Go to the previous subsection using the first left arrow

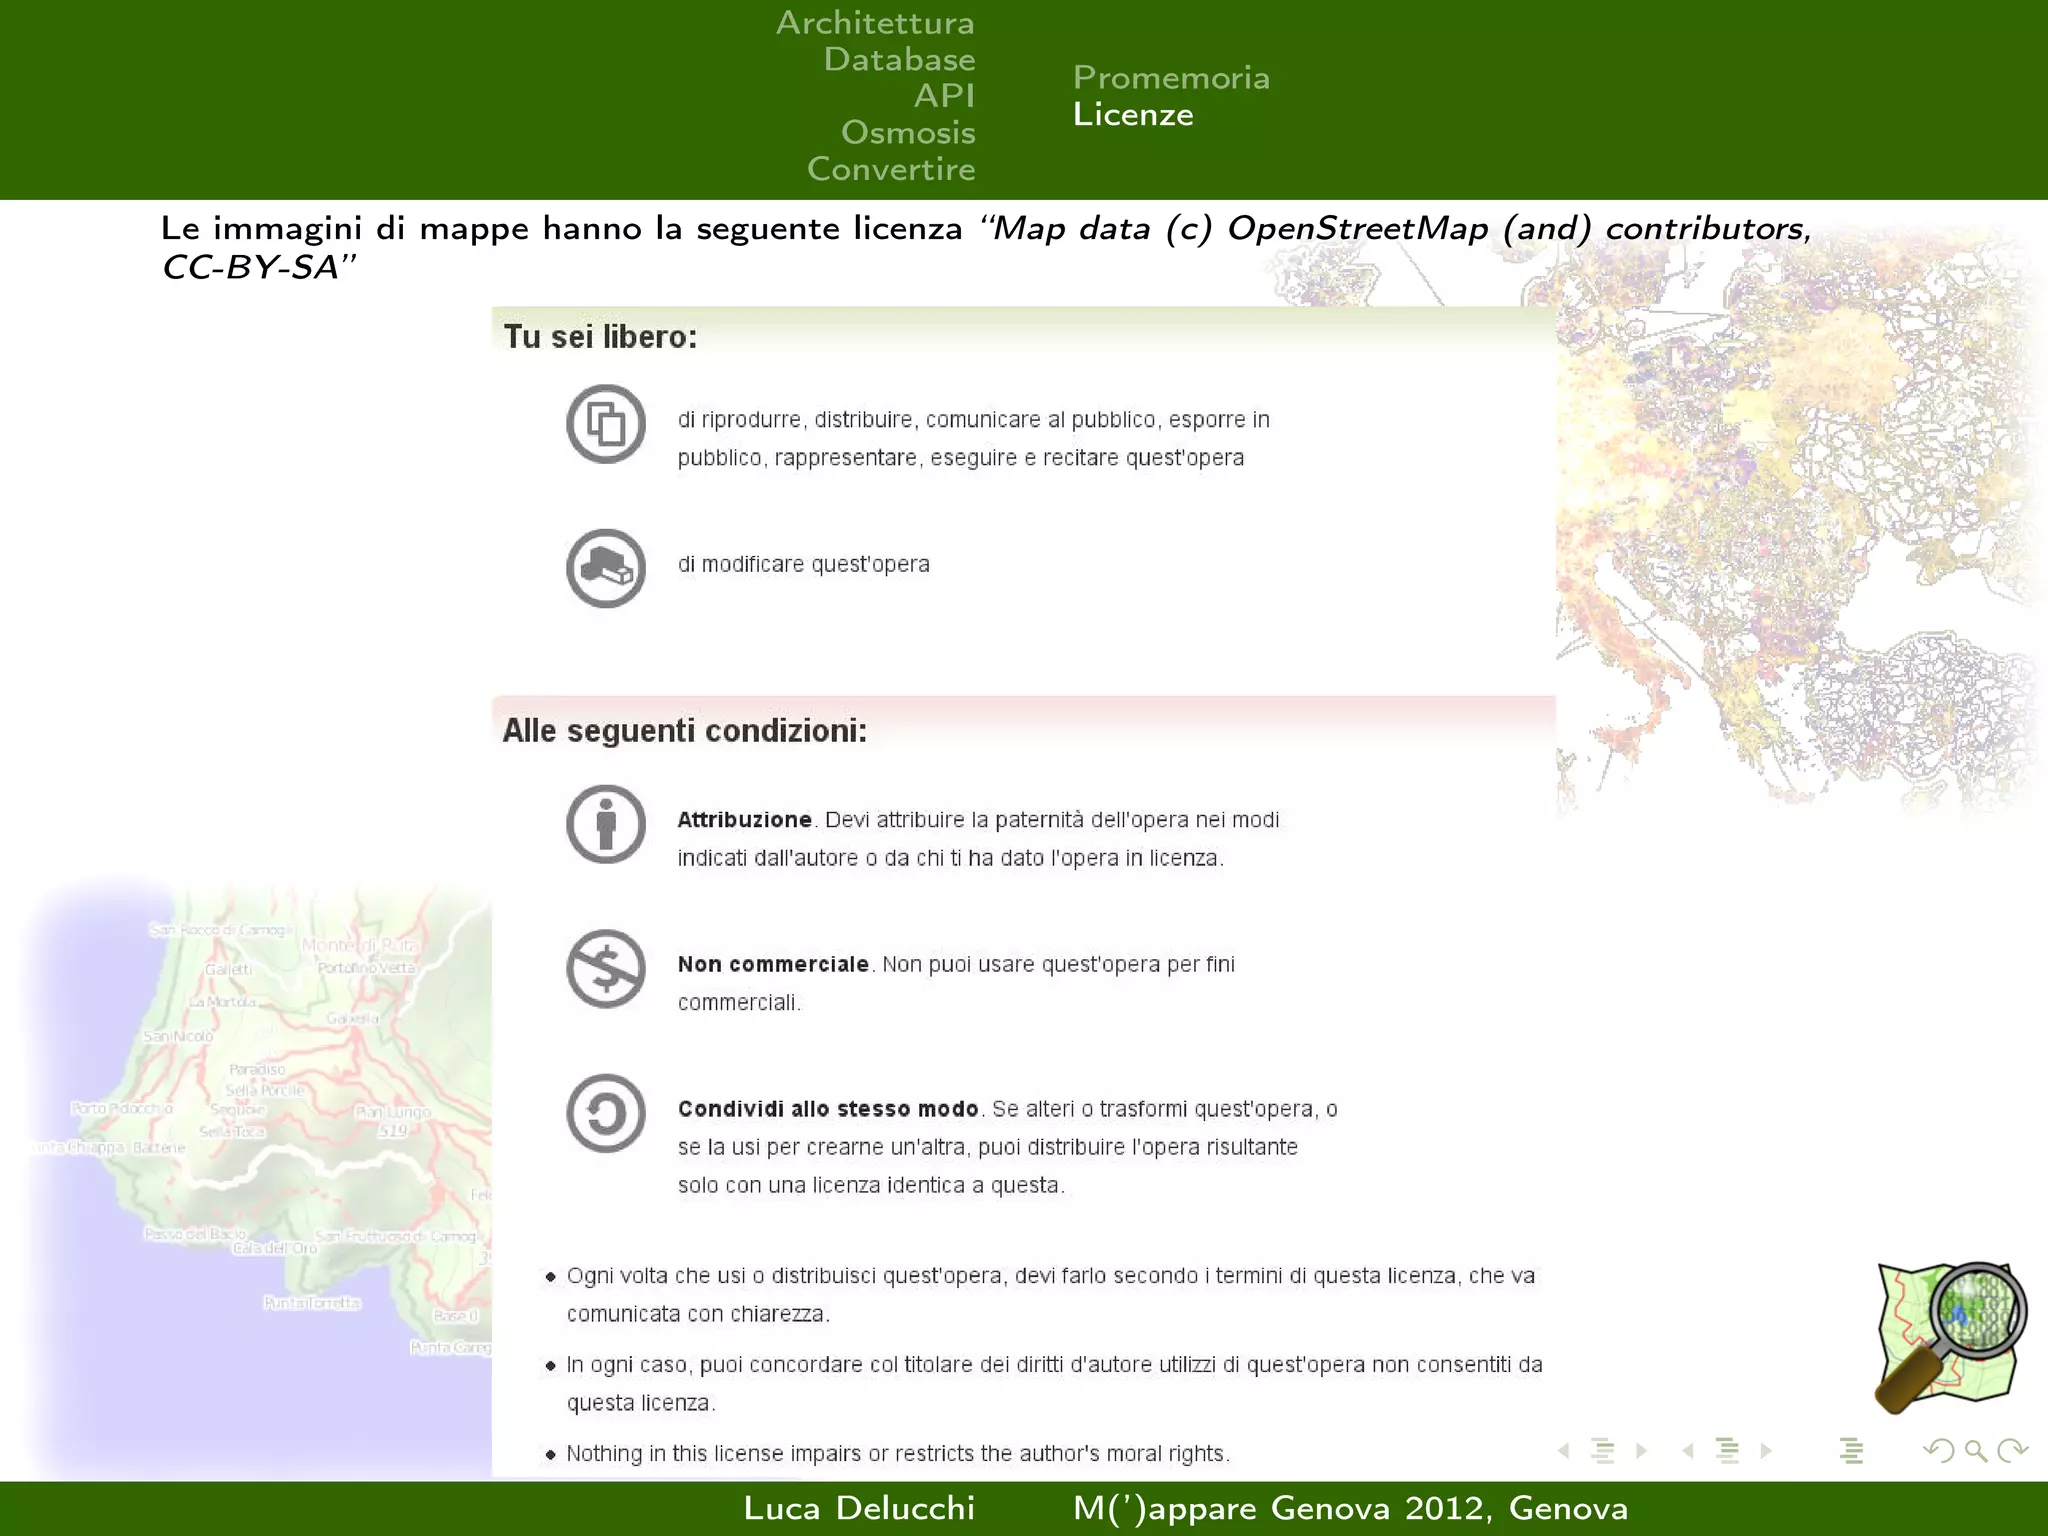(x=1563, y=1450)
